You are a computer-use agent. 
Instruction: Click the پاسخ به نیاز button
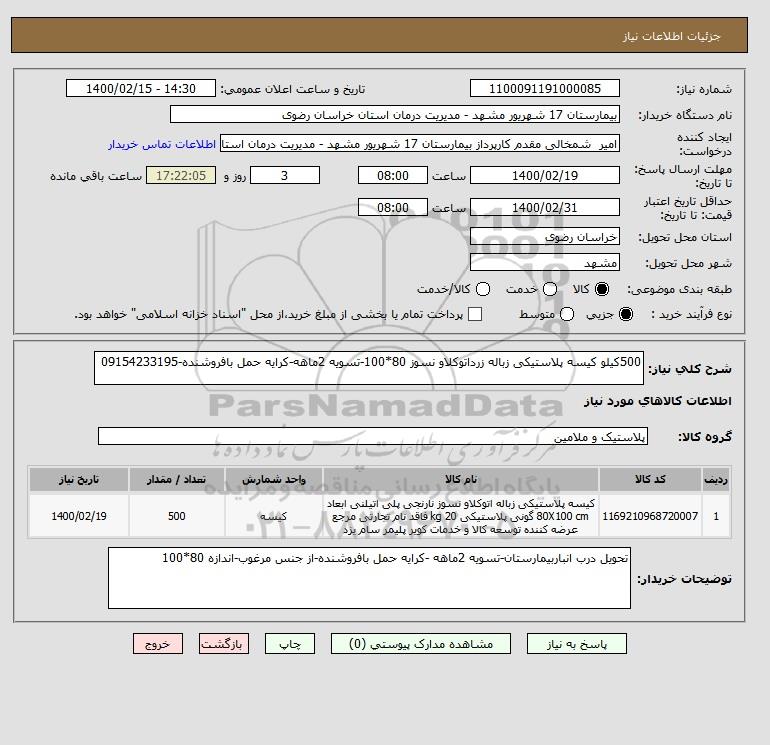(577, 644)
